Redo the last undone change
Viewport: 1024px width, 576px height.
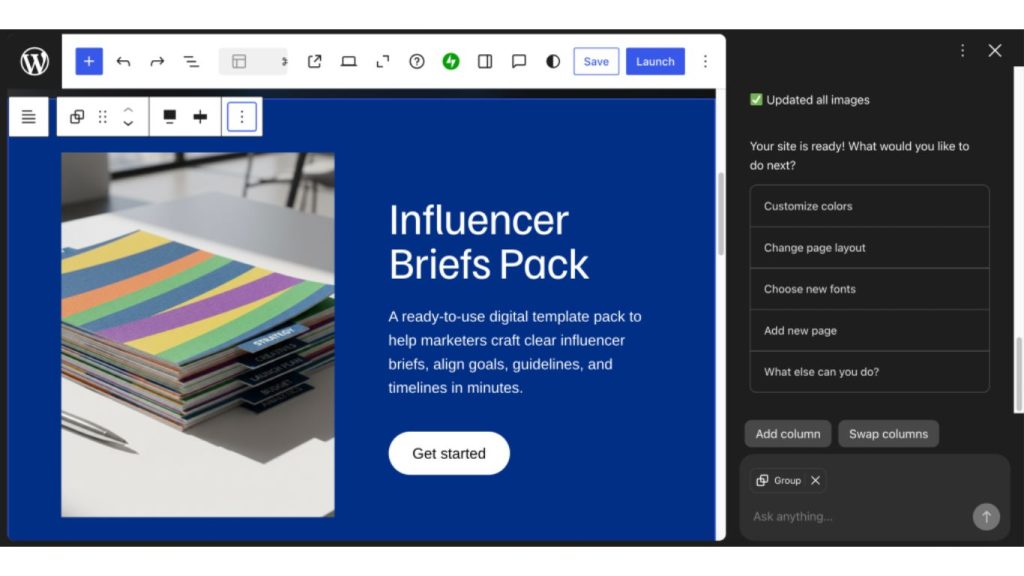[x=157, y=62]
